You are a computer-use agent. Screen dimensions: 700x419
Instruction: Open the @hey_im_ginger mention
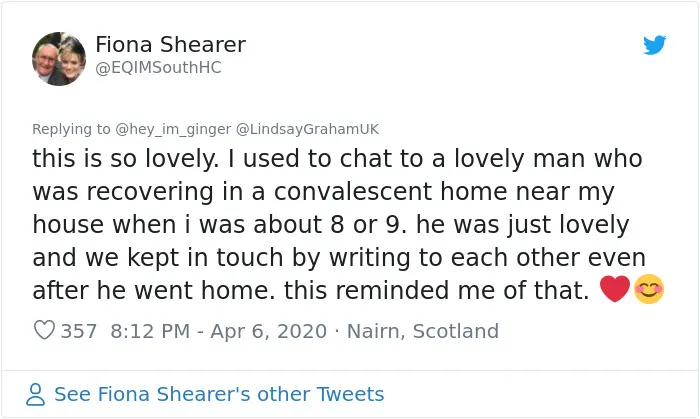(x=173, y=129)
